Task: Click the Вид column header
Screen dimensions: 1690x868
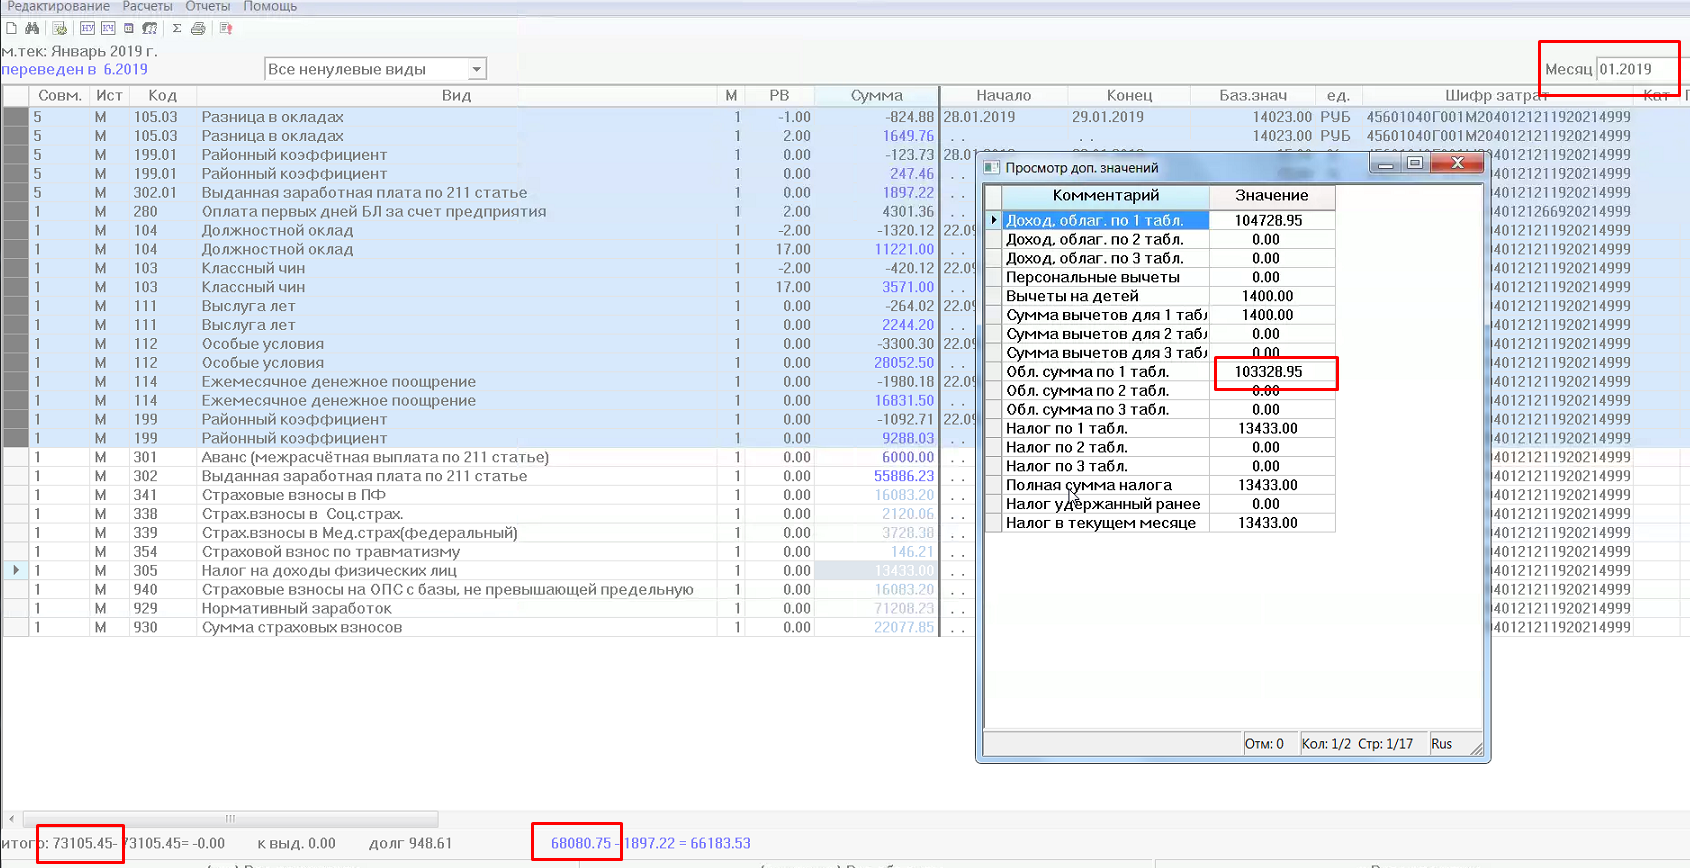Action: click(x=456, y=95)
